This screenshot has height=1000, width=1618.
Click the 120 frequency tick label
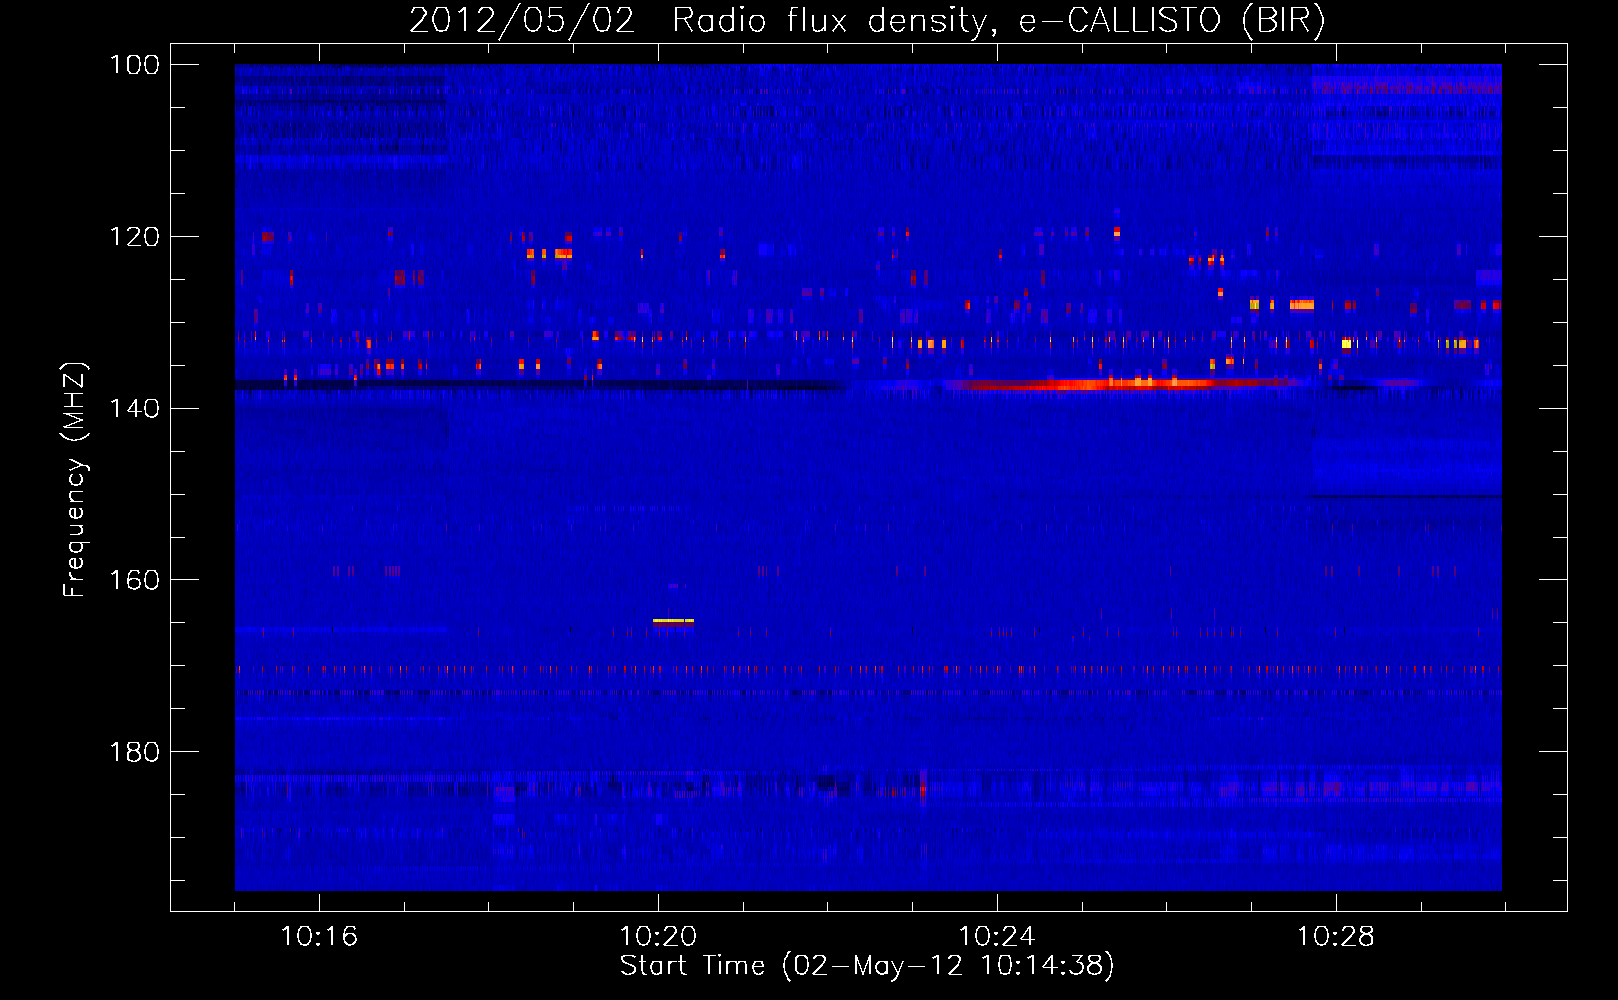tap(133, 237)
